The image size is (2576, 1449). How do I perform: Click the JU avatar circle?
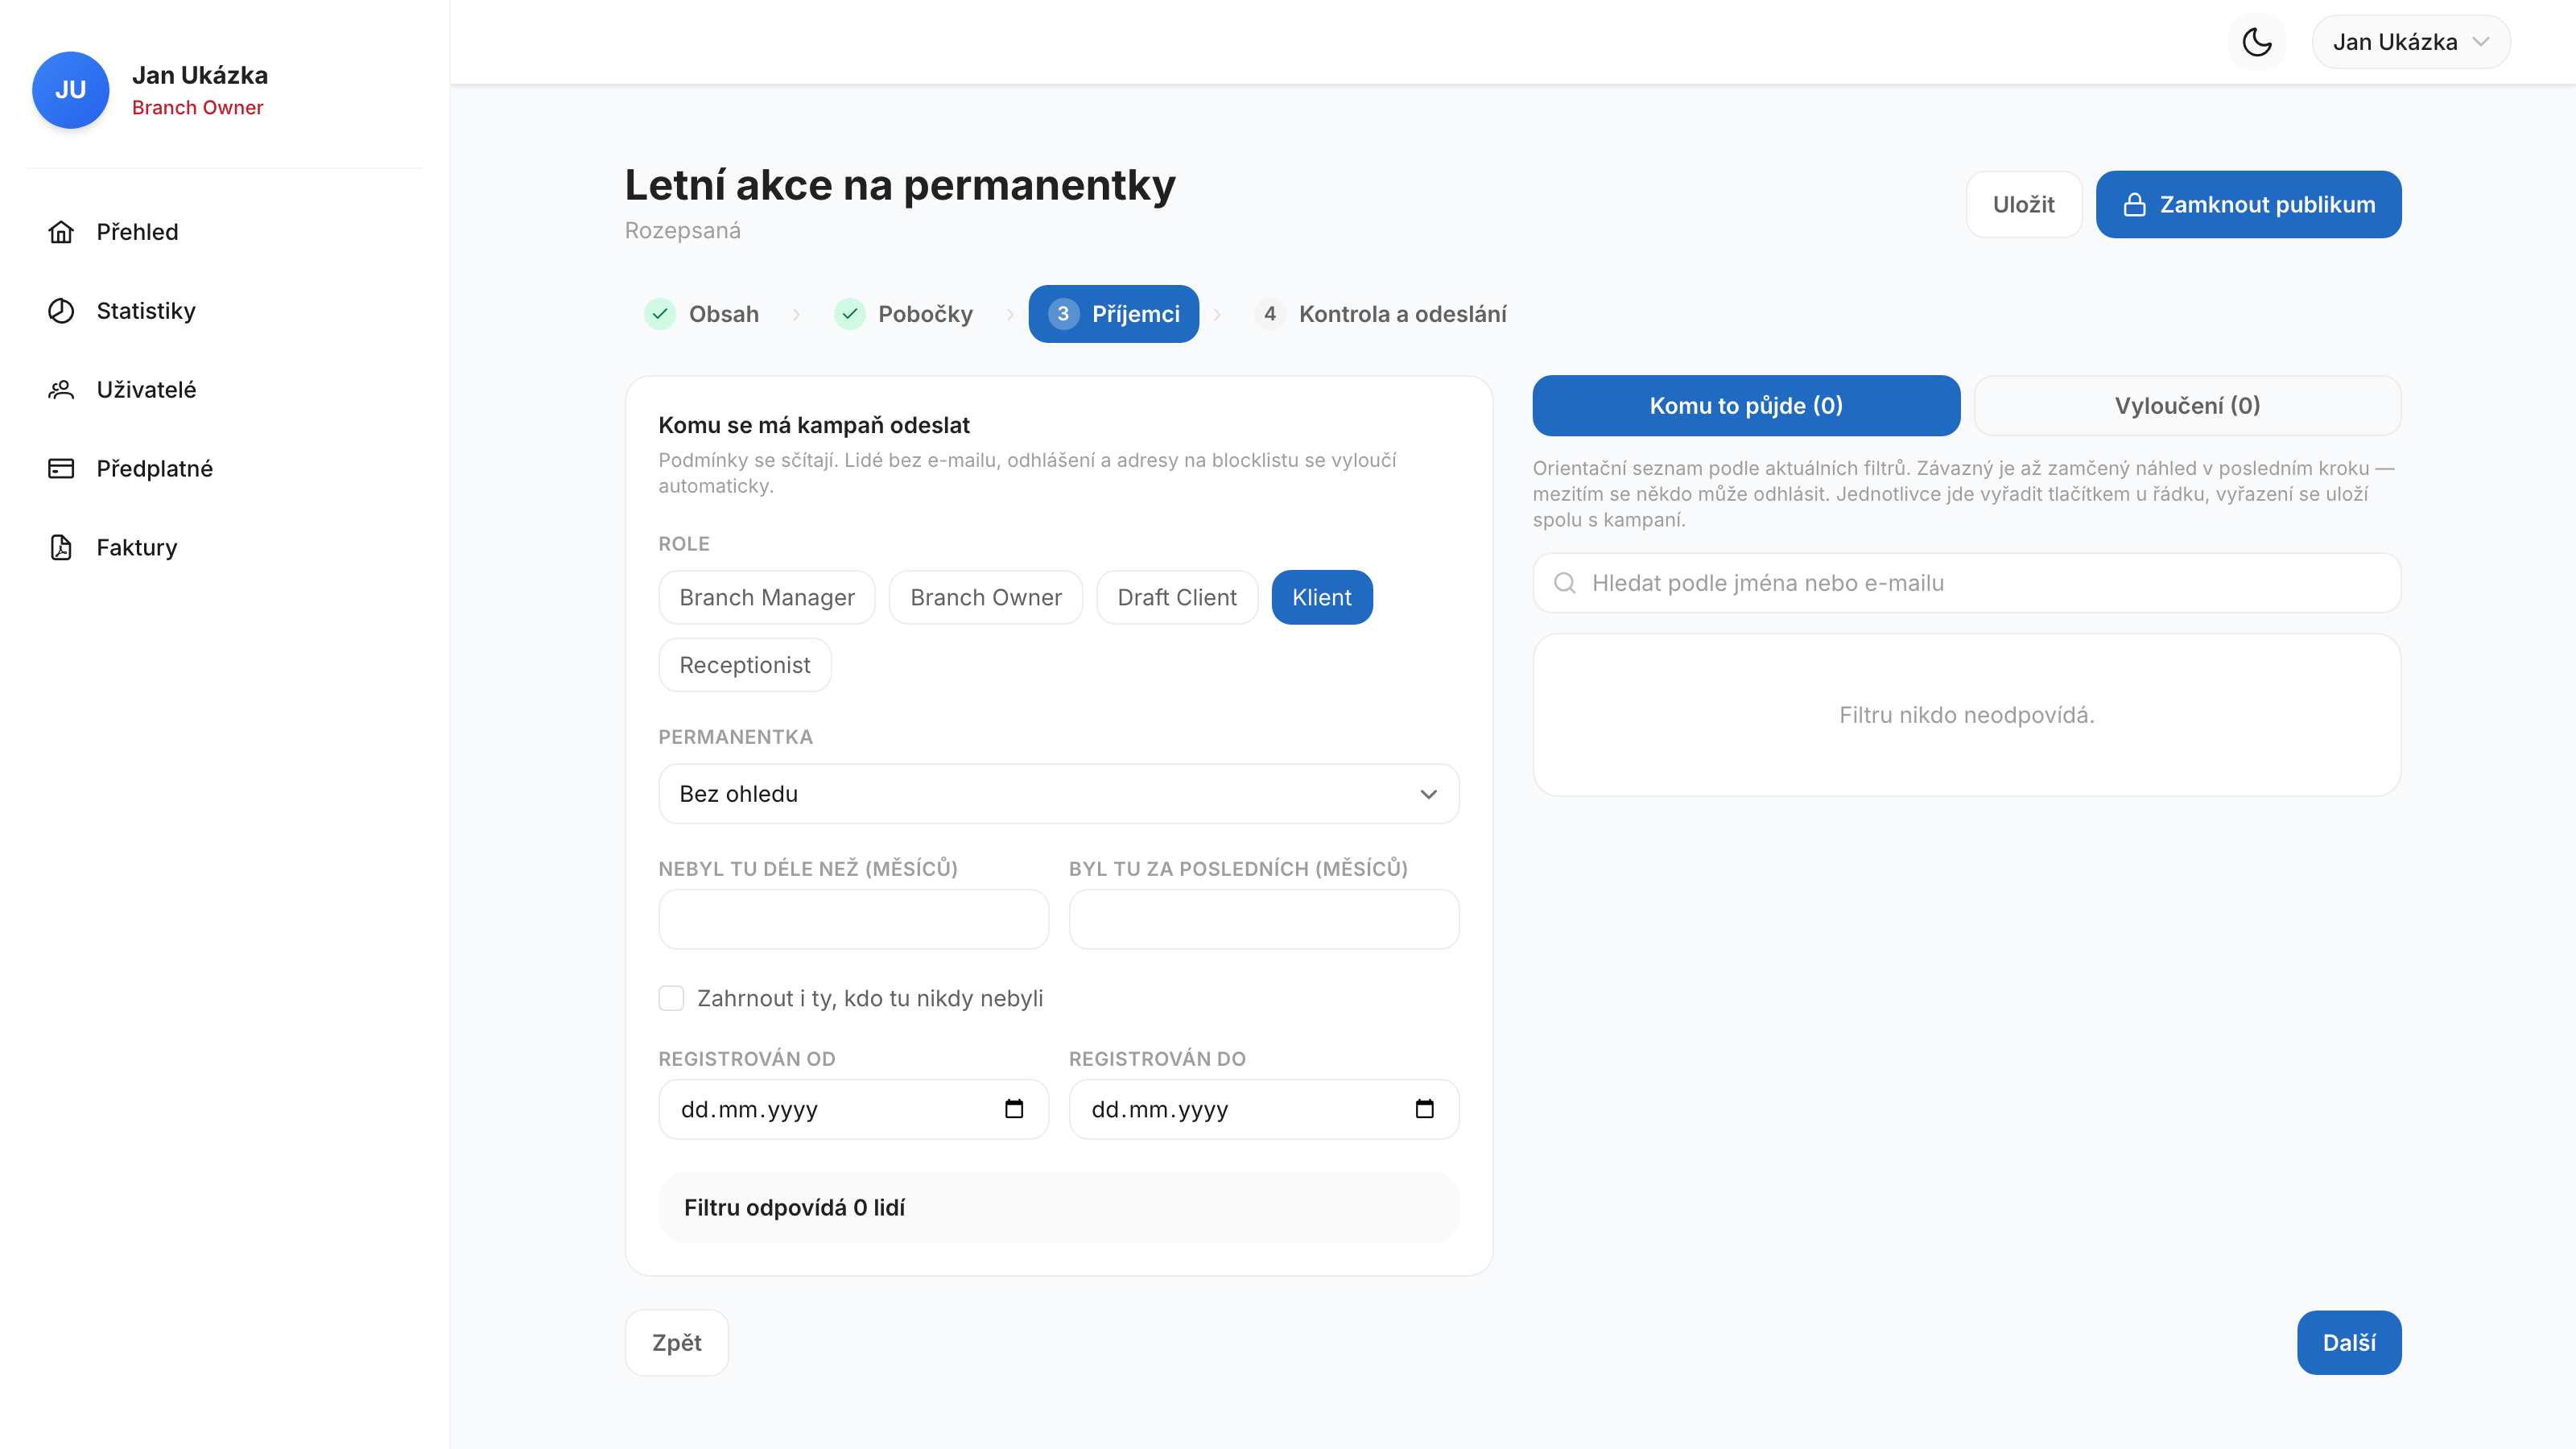(x=70, y=90)
